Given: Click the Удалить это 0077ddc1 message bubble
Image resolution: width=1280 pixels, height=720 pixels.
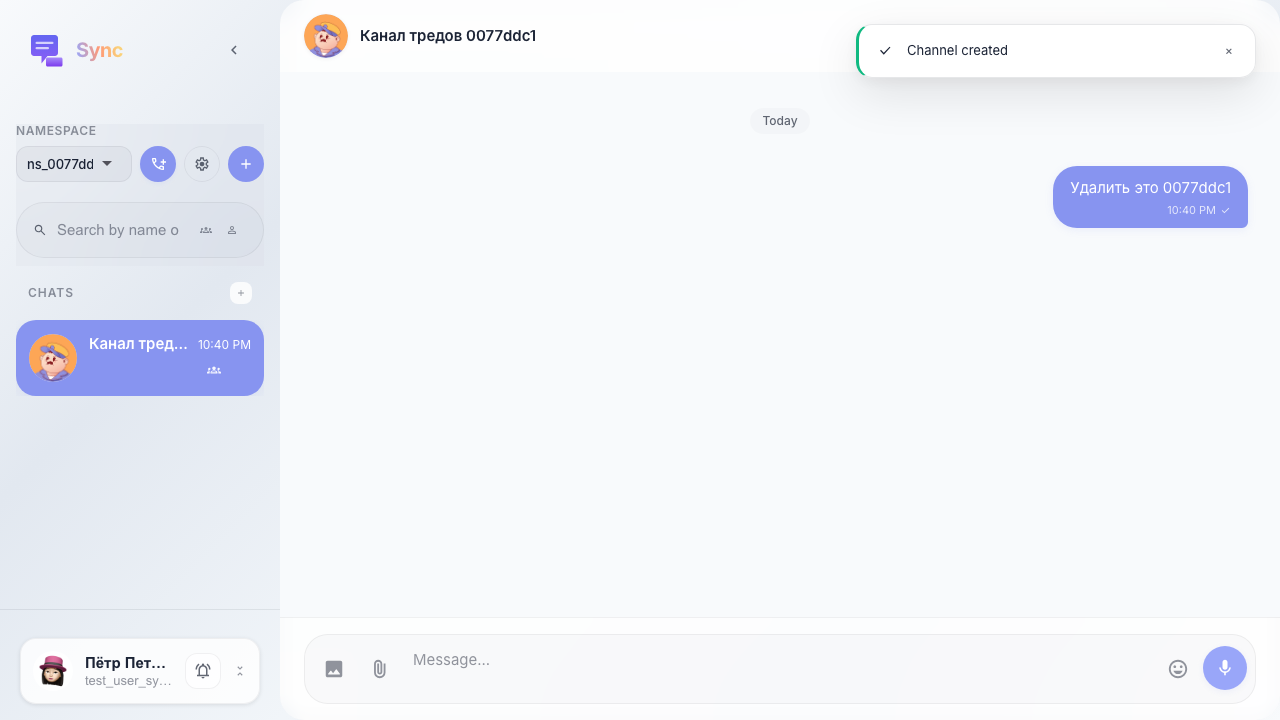Looking at the screenshot, I should point(1150,197).
